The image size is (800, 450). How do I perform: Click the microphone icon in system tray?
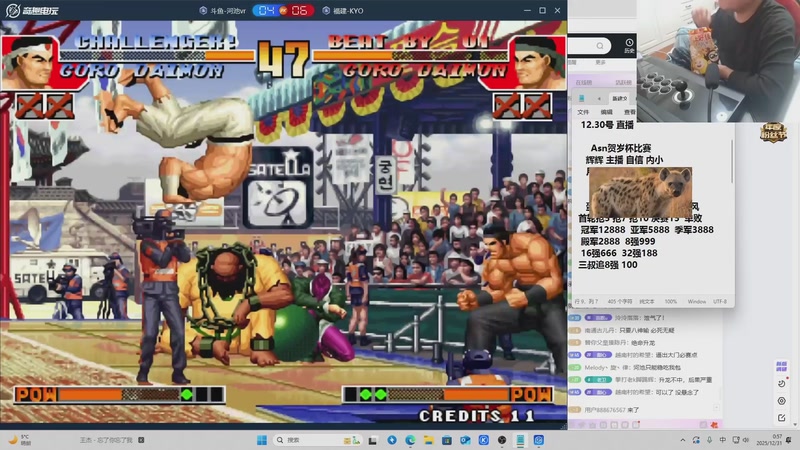coord(709,440)
